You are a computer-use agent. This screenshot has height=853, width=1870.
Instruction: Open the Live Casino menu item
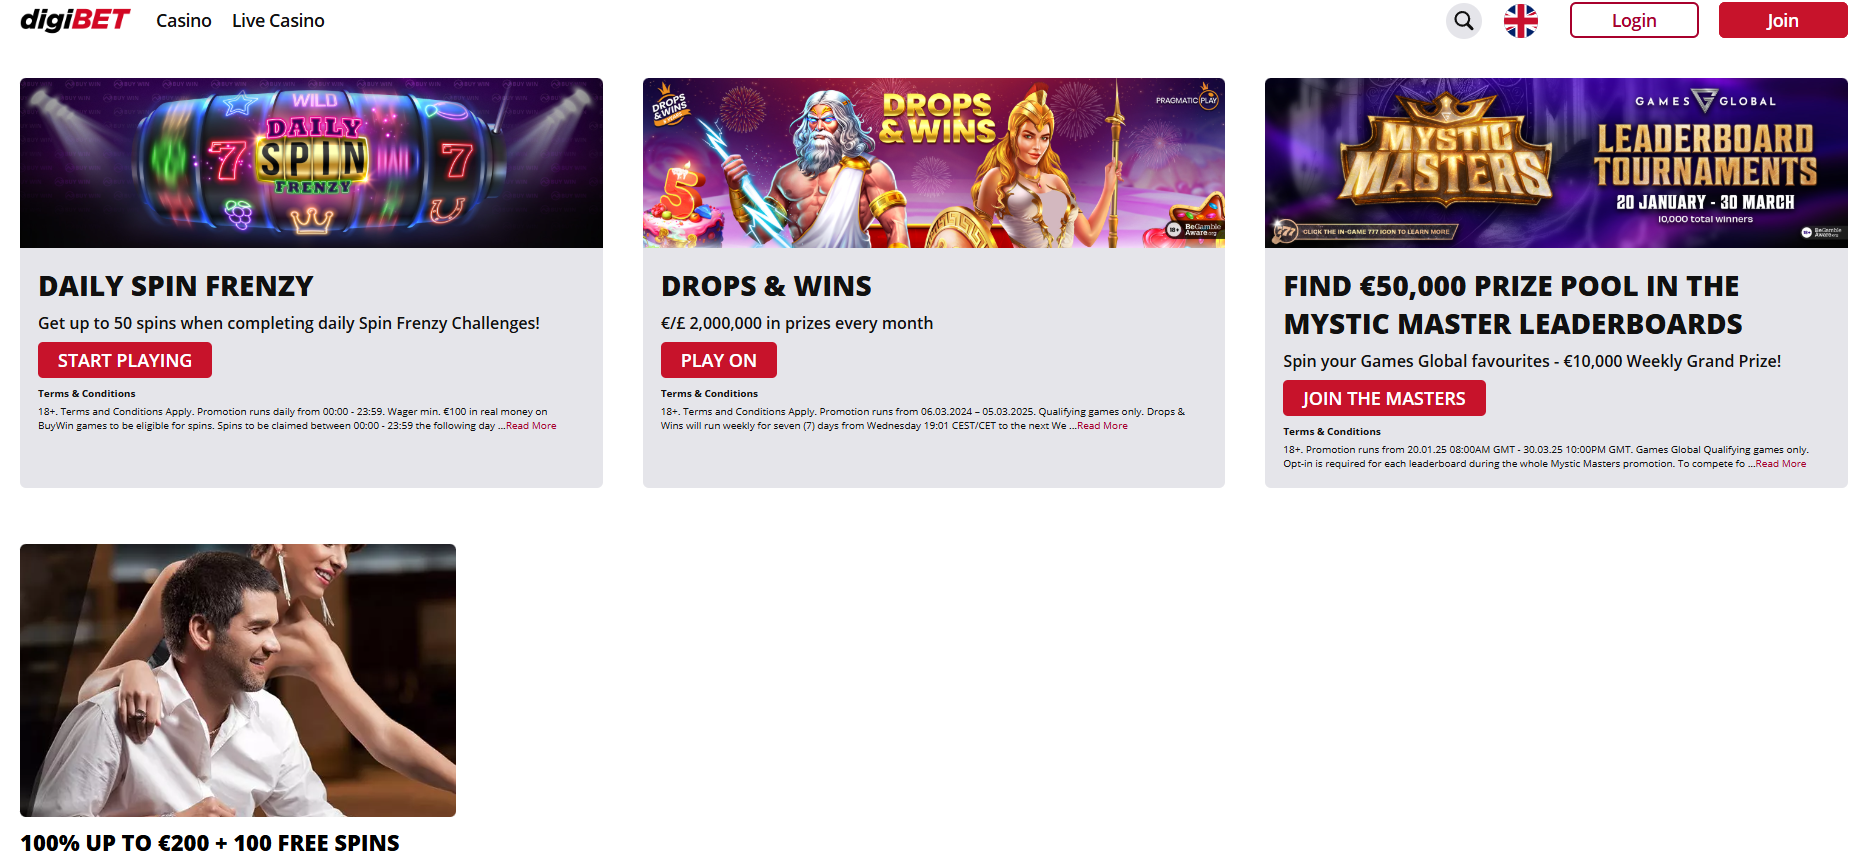(278, 21)
